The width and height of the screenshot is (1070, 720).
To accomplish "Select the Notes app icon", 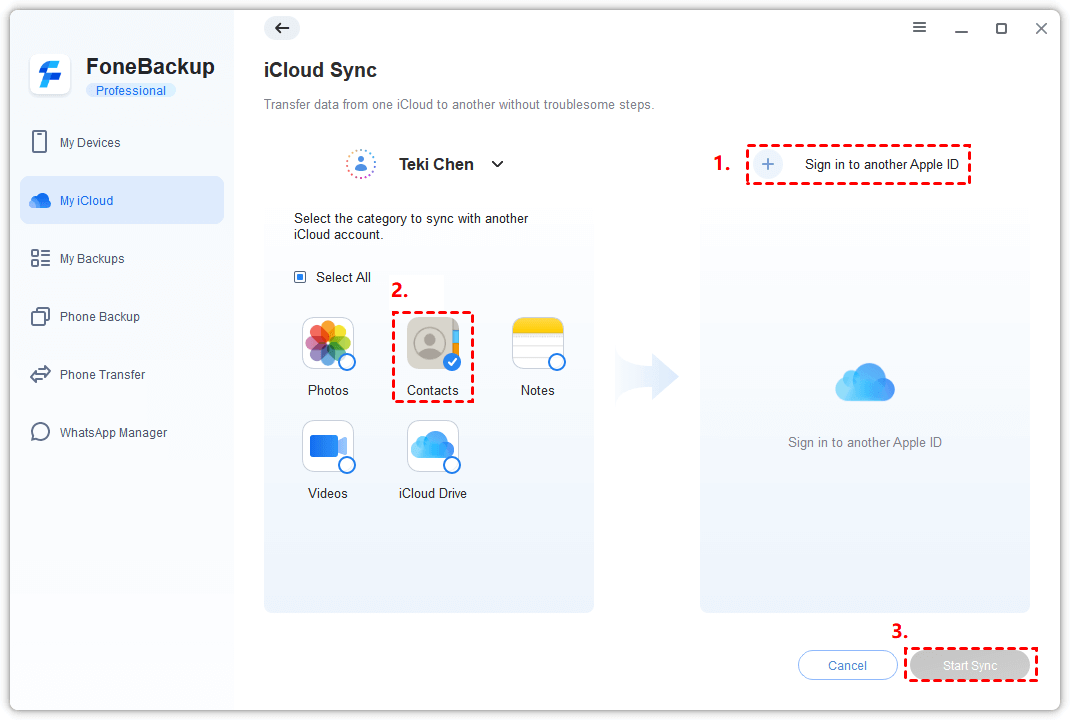I will 538,343.
